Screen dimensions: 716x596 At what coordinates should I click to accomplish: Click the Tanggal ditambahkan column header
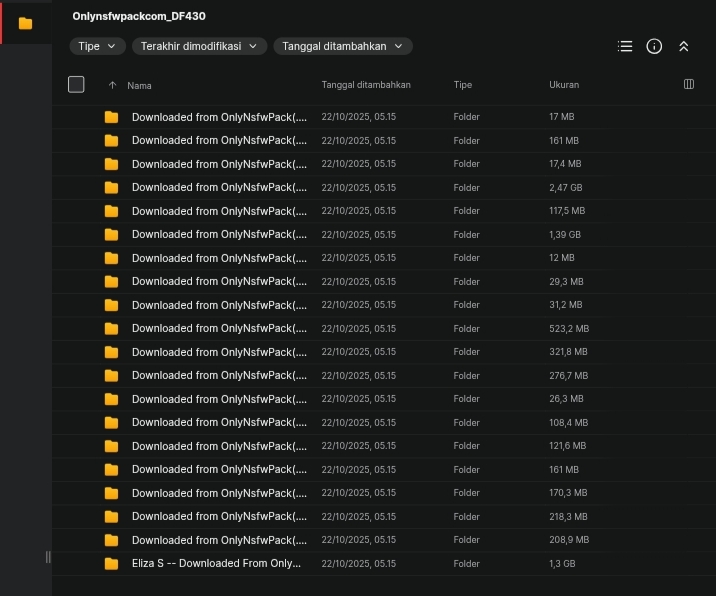click(366, 85)
